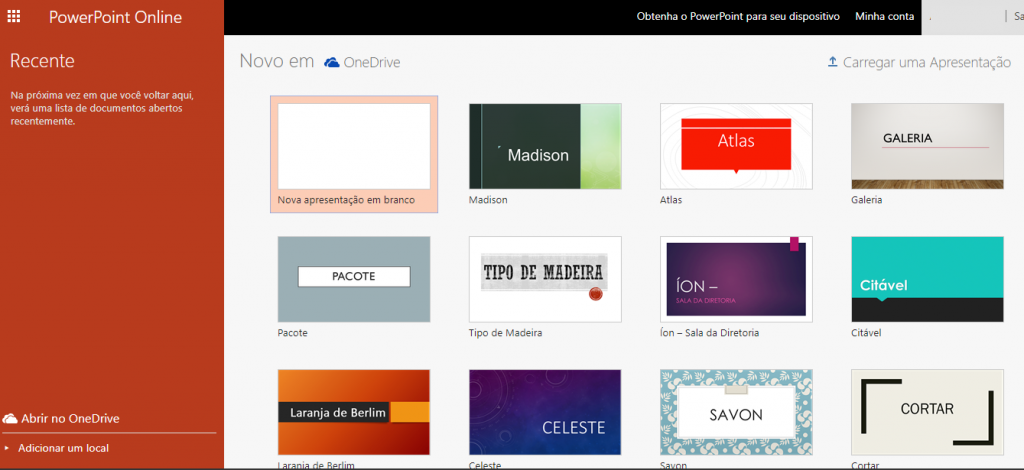Select the blank presentation thumbnail
1024x470 pixels.
click(x=354, y=146)
